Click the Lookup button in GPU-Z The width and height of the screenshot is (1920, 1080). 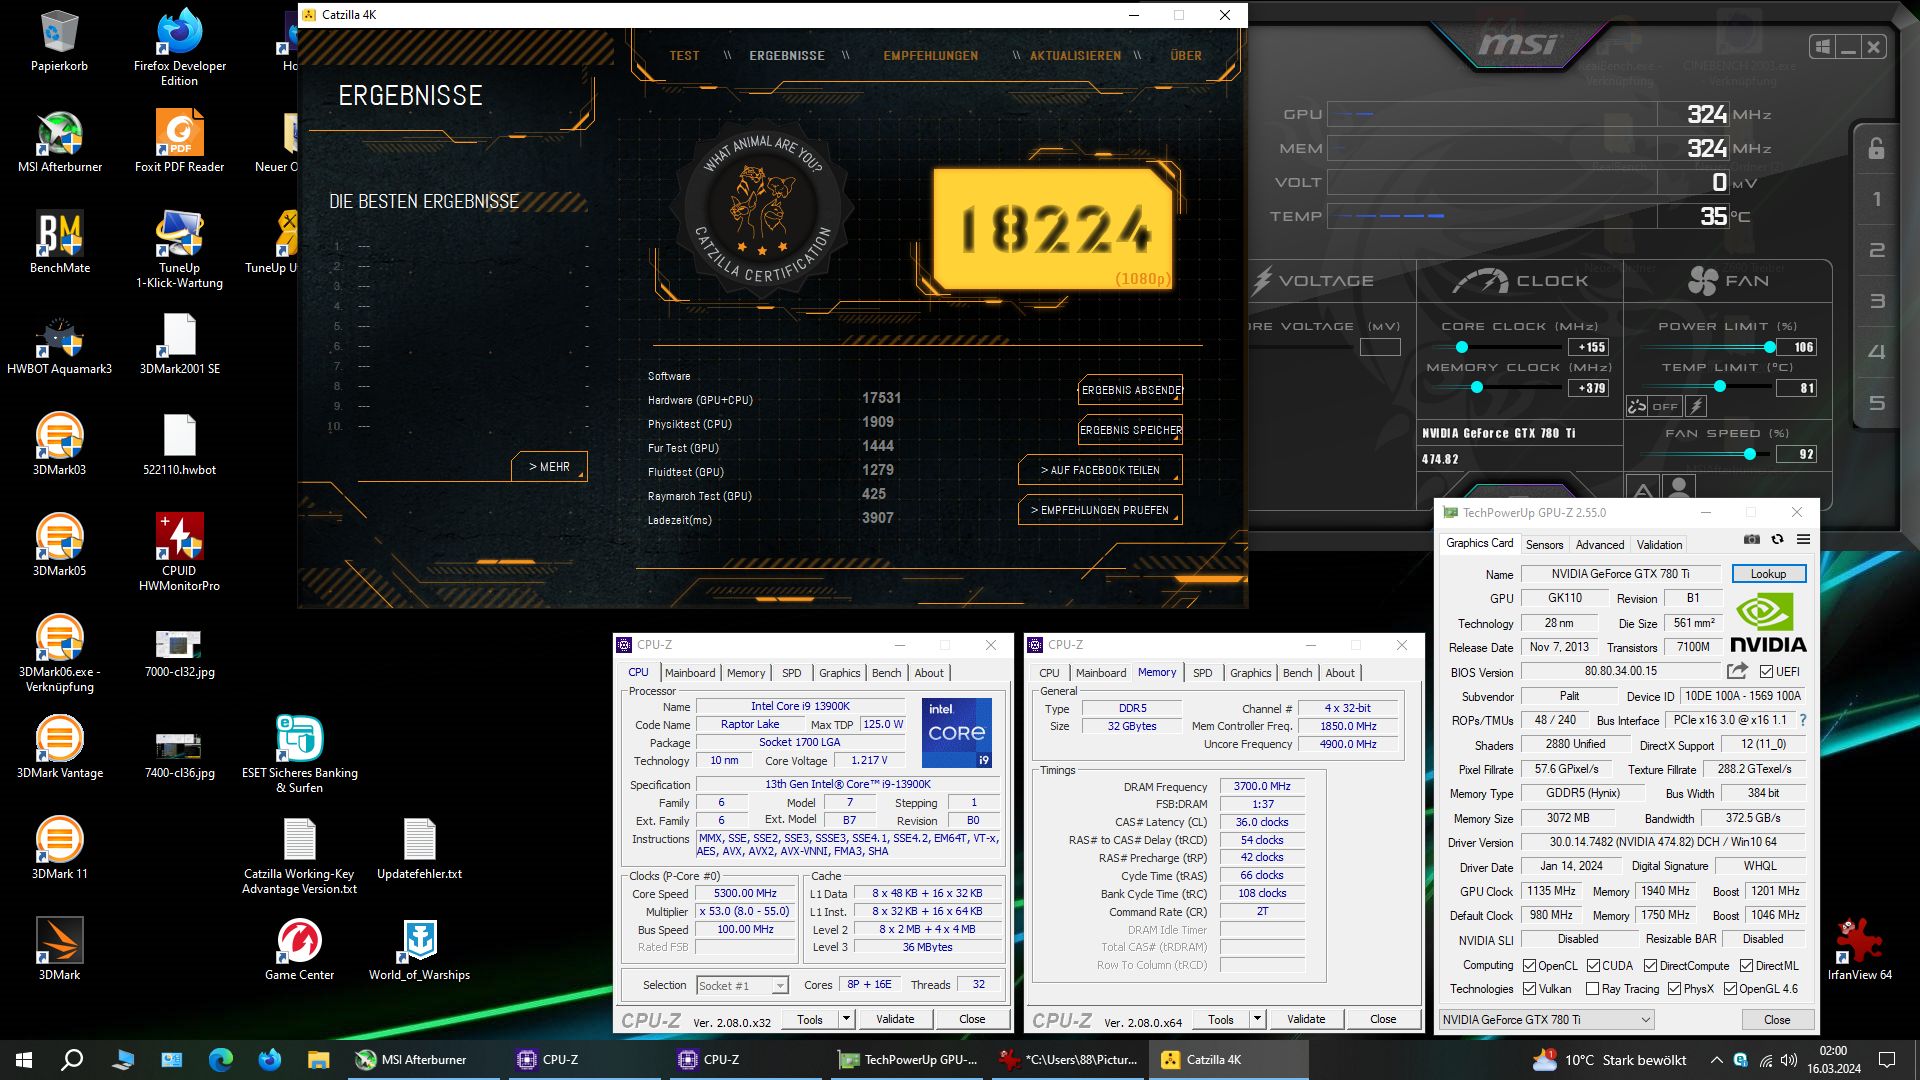1768,574
